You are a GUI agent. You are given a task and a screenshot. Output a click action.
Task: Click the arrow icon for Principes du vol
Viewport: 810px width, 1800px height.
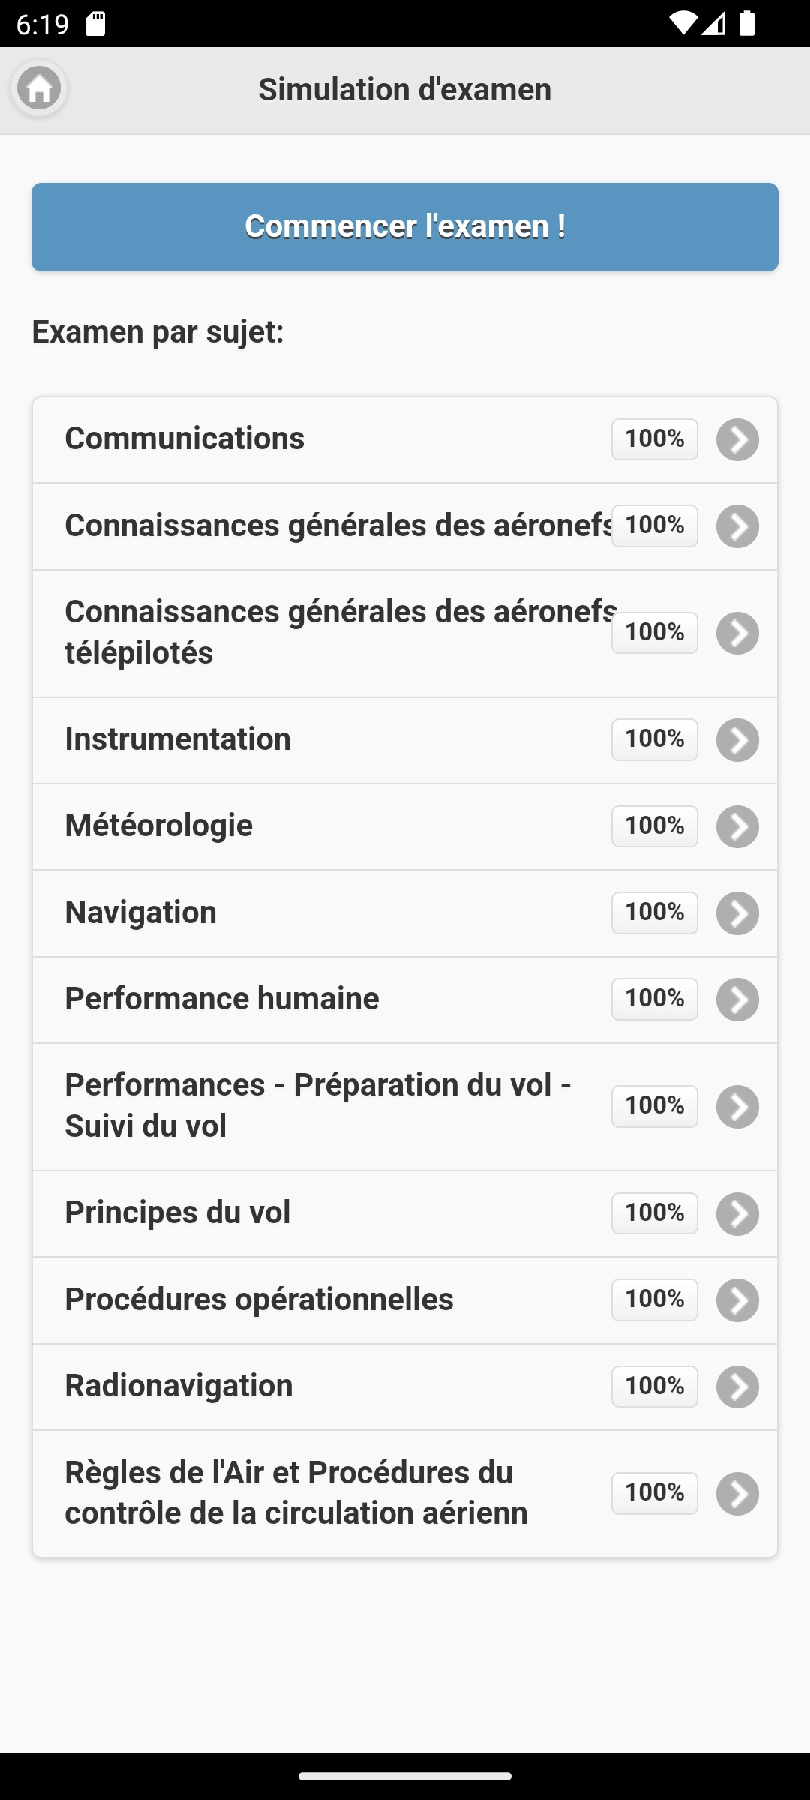[x=737, y=1214]
